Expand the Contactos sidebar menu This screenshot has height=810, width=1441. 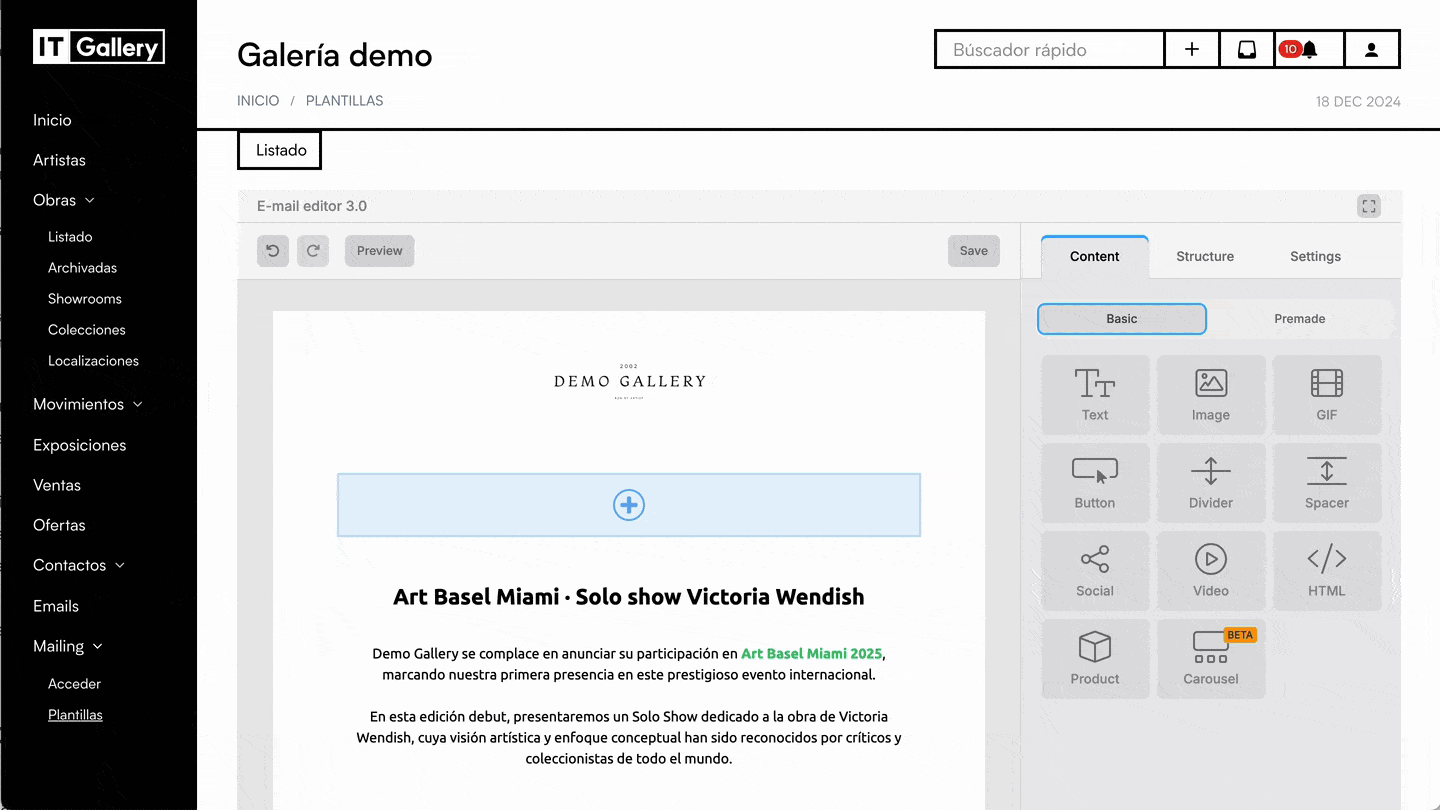pos(79,565)
